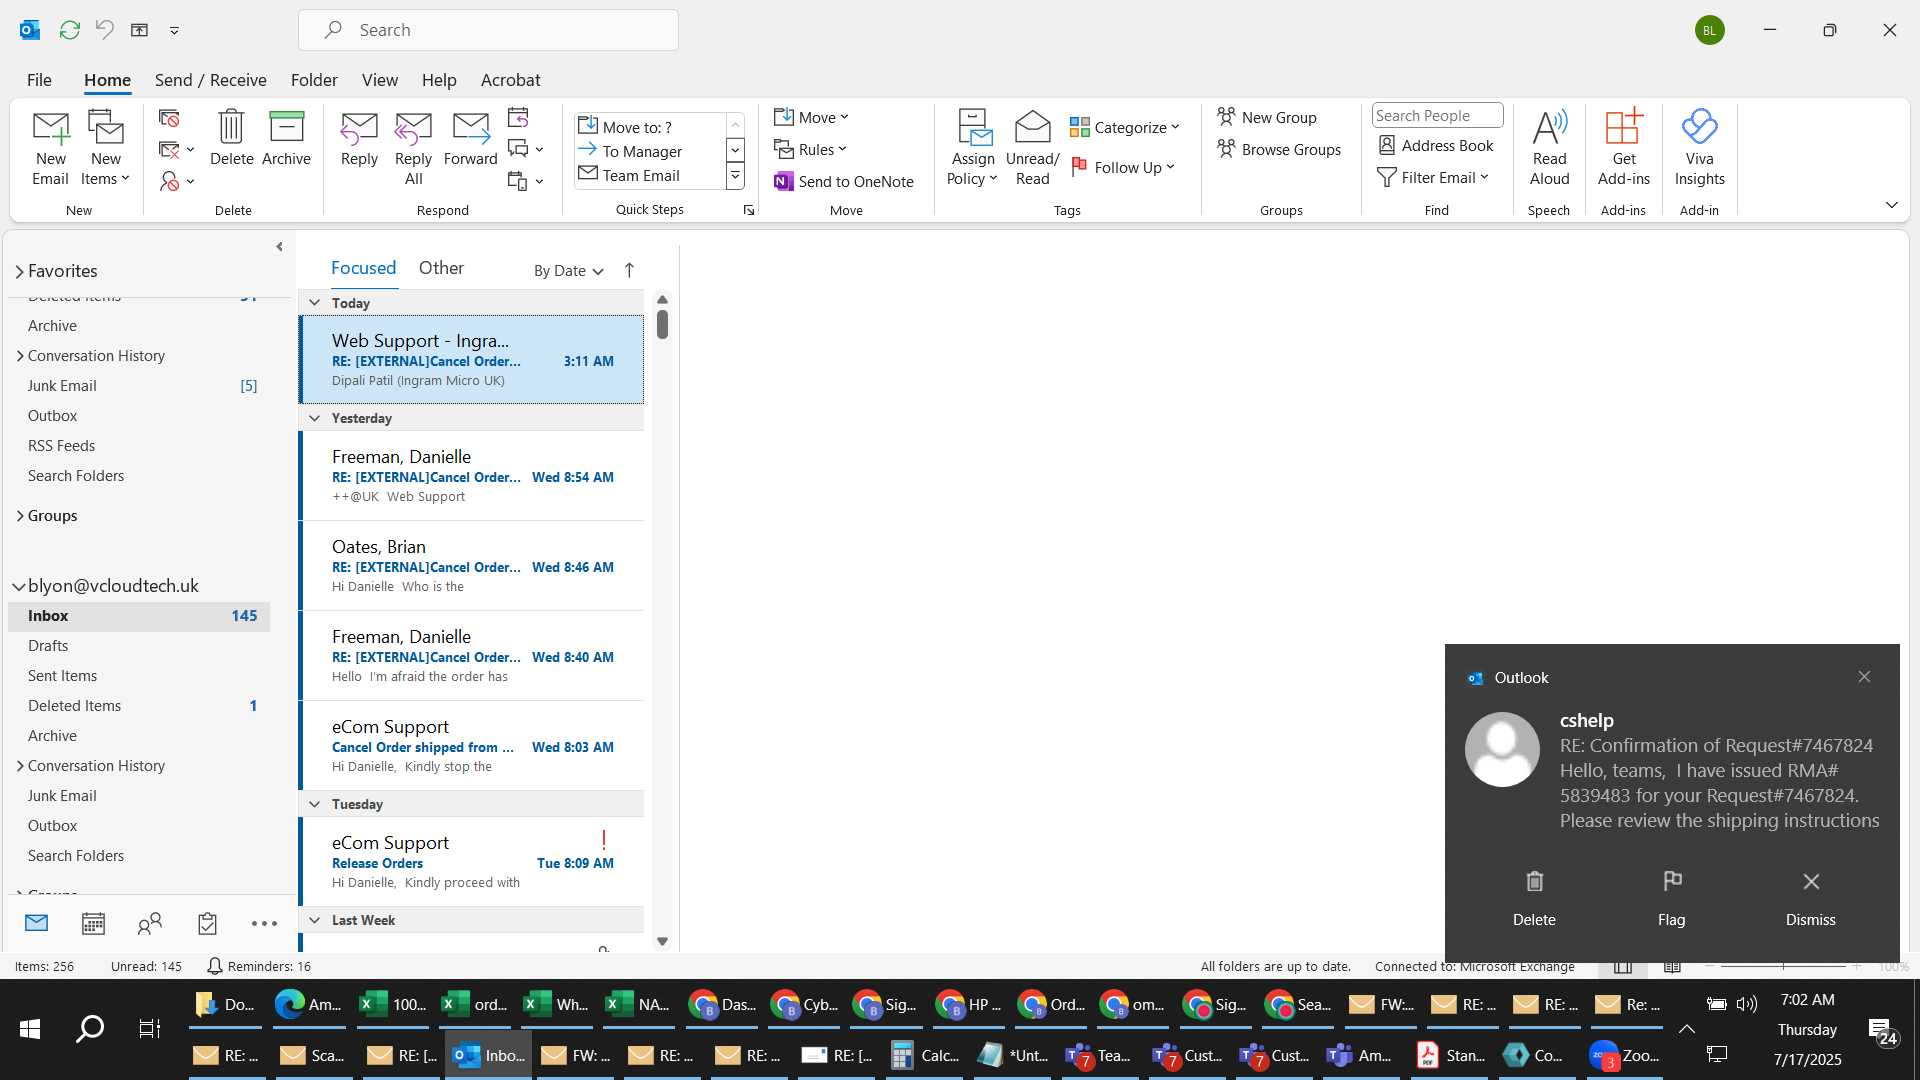This screenshot has width=1920, height=1080.
Task: Collapse the Yesterday message group
Action: [314, 418]
